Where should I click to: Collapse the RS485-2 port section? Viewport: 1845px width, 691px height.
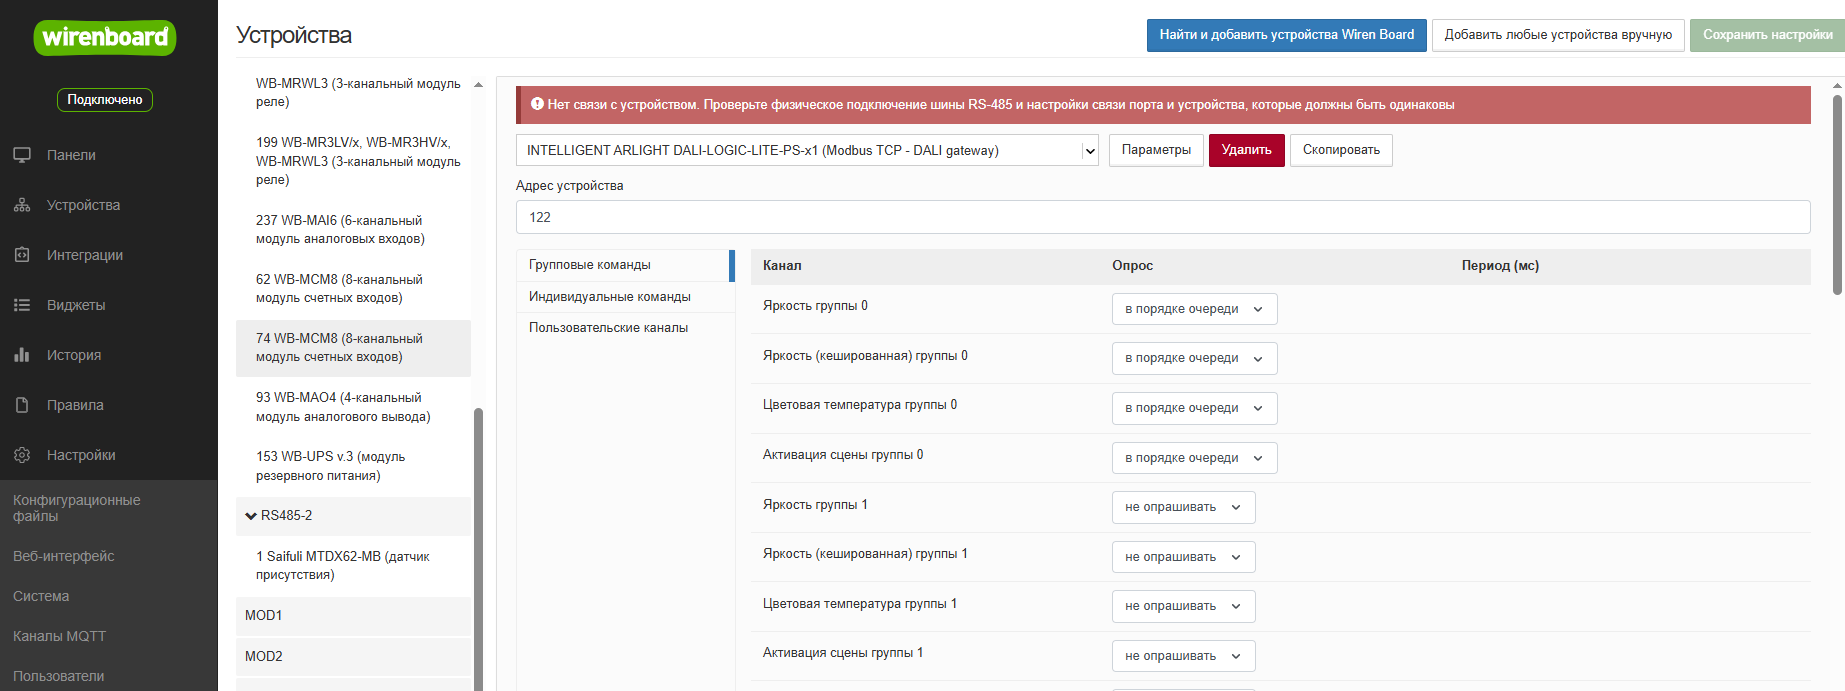point(251,516)
